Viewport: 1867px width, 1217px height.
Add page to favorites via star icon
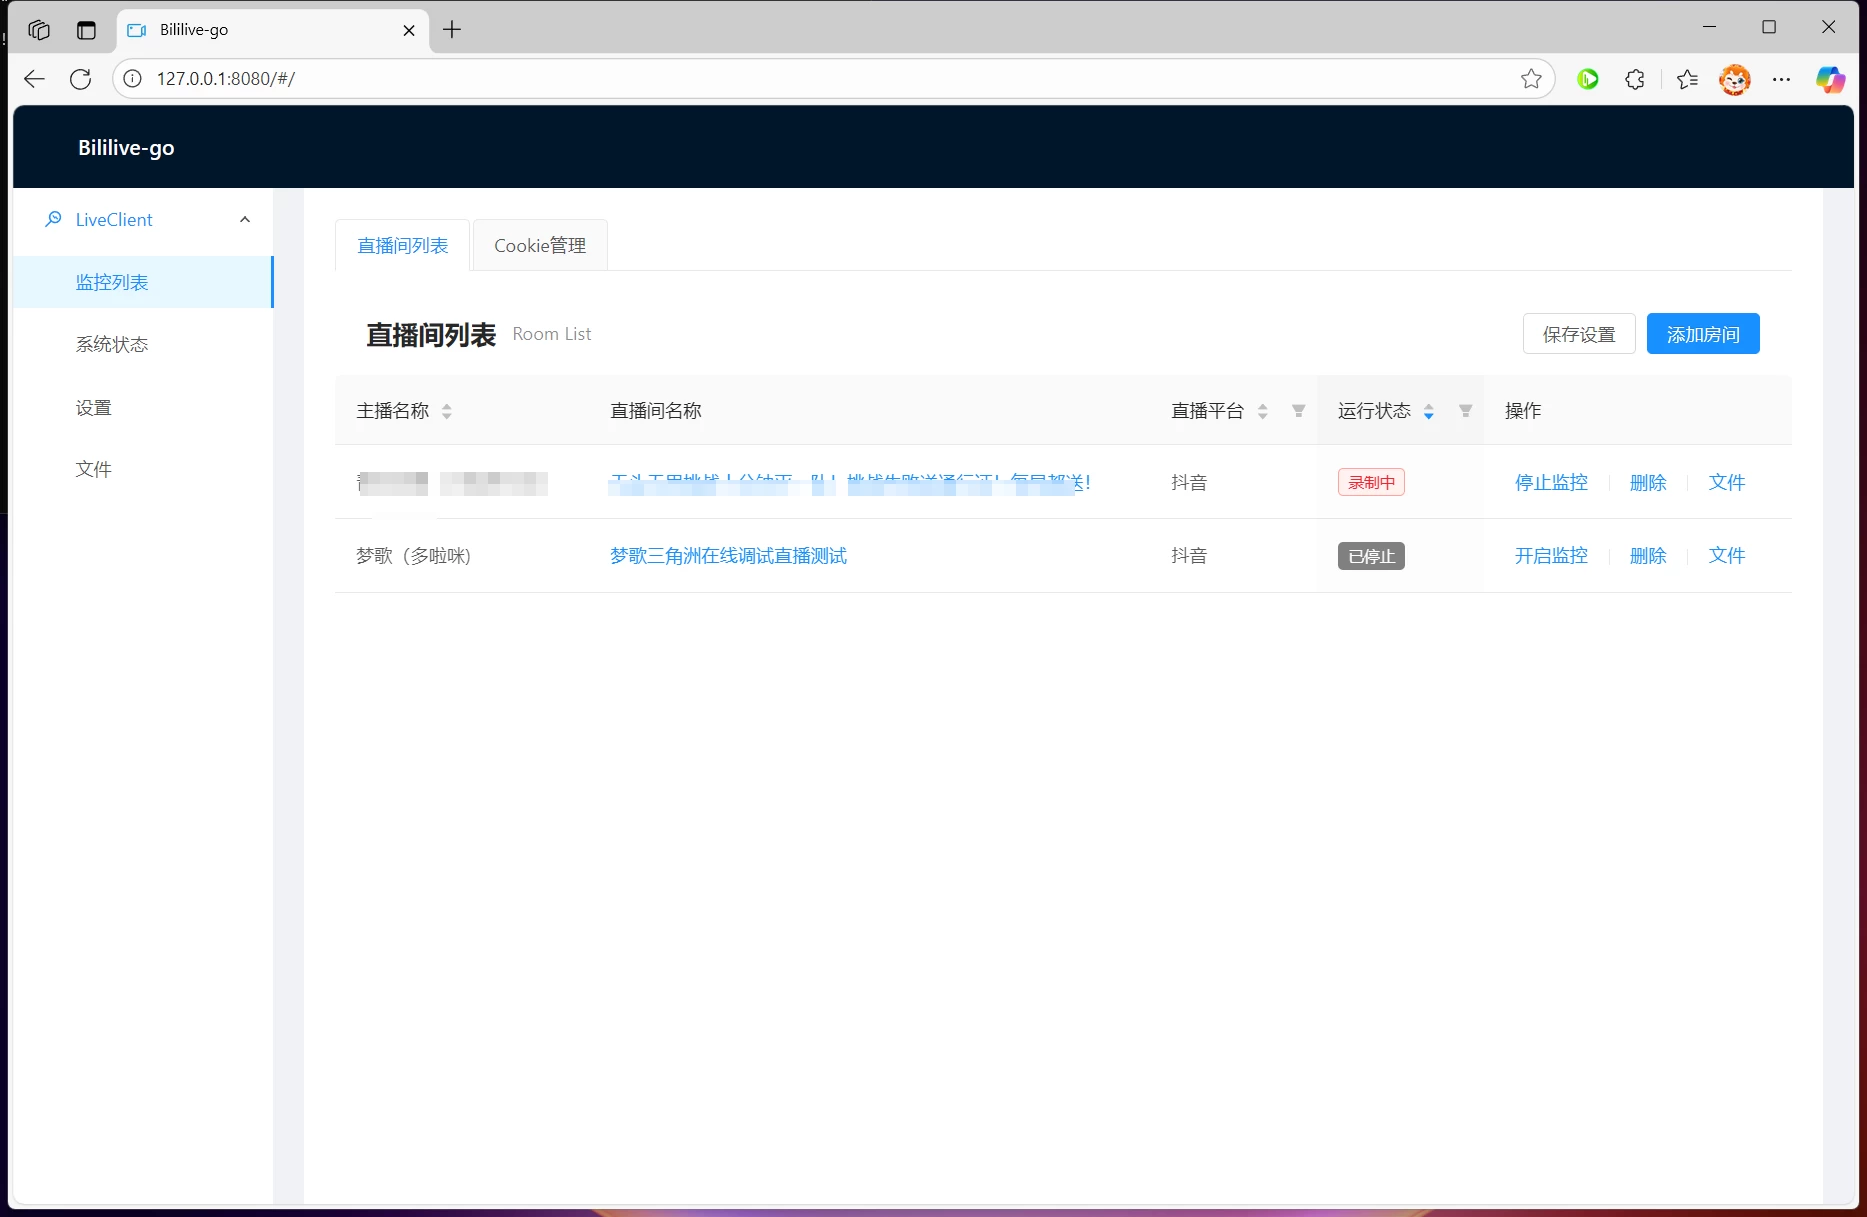[x=1532, y=79]
